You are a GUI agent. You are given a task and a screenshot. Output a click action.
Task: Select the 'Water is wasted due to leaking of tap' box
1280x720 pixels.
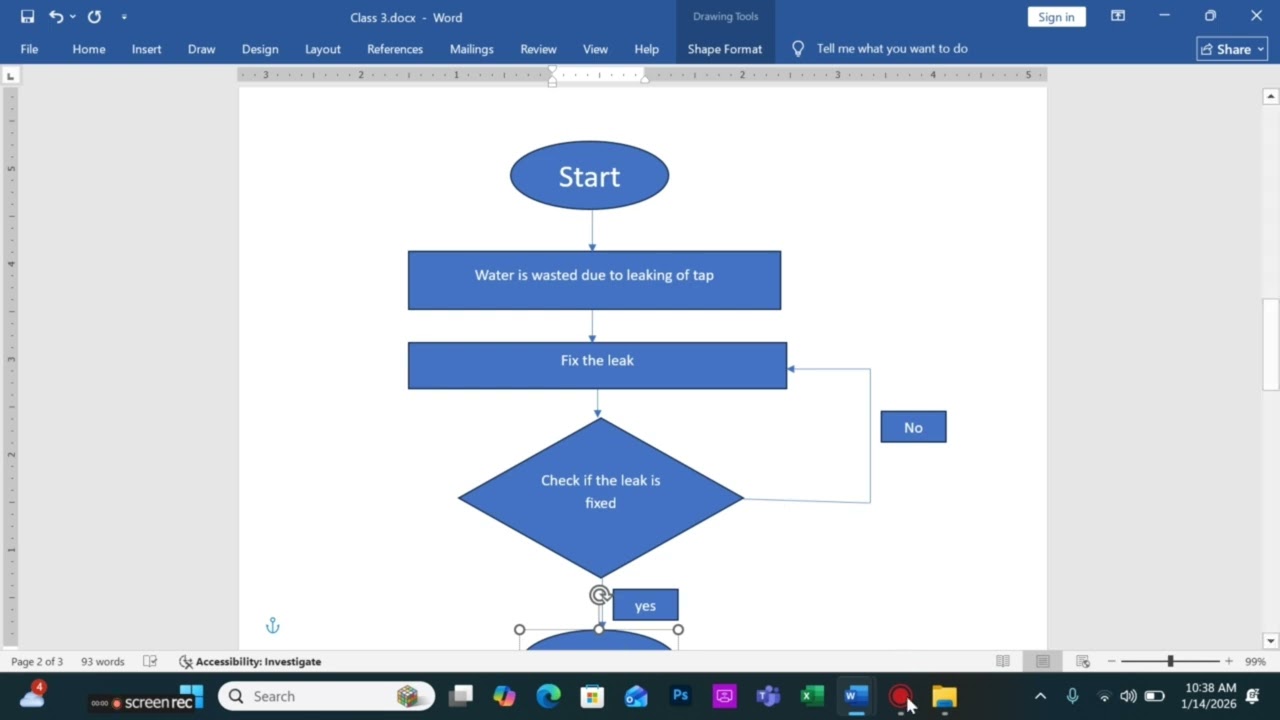[x=594, y=280]
